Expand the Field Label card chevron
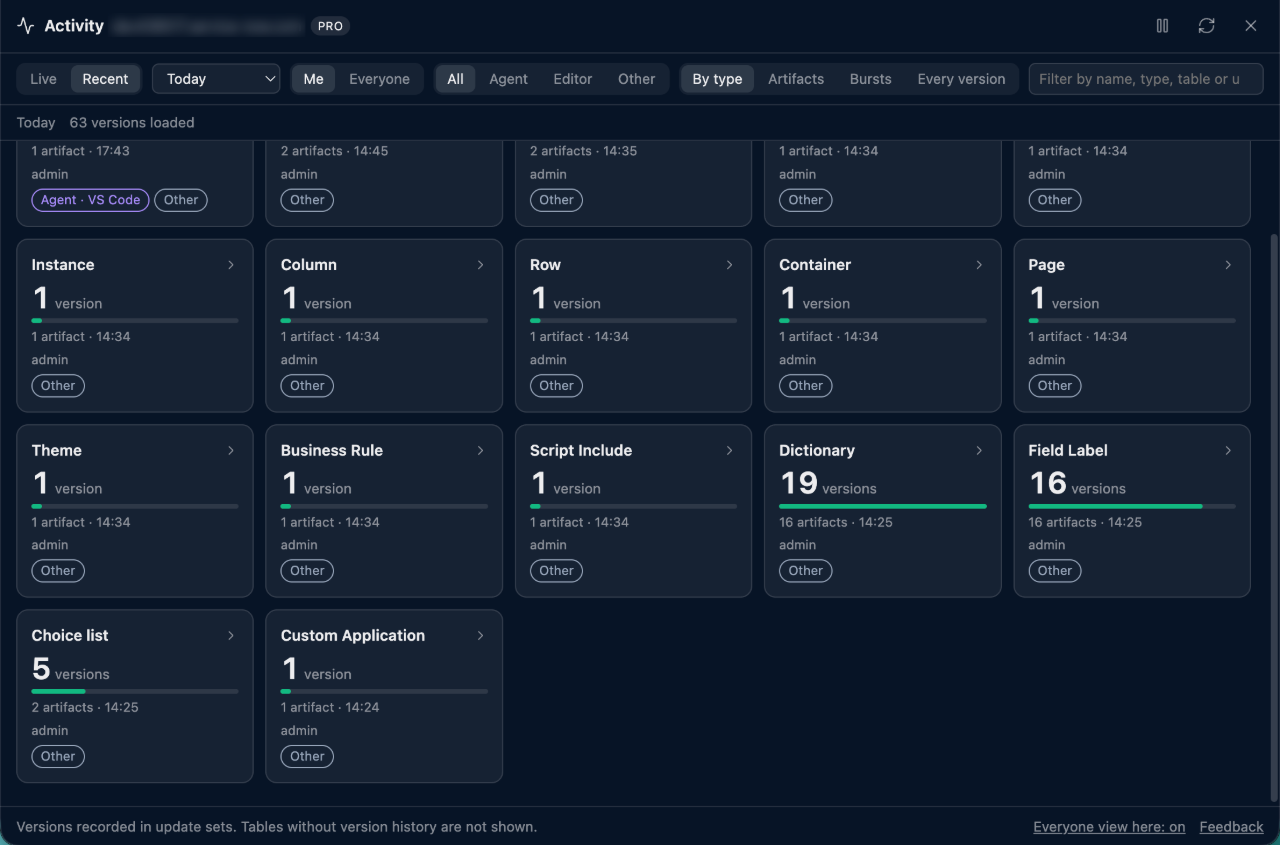 coord(1228,450)
